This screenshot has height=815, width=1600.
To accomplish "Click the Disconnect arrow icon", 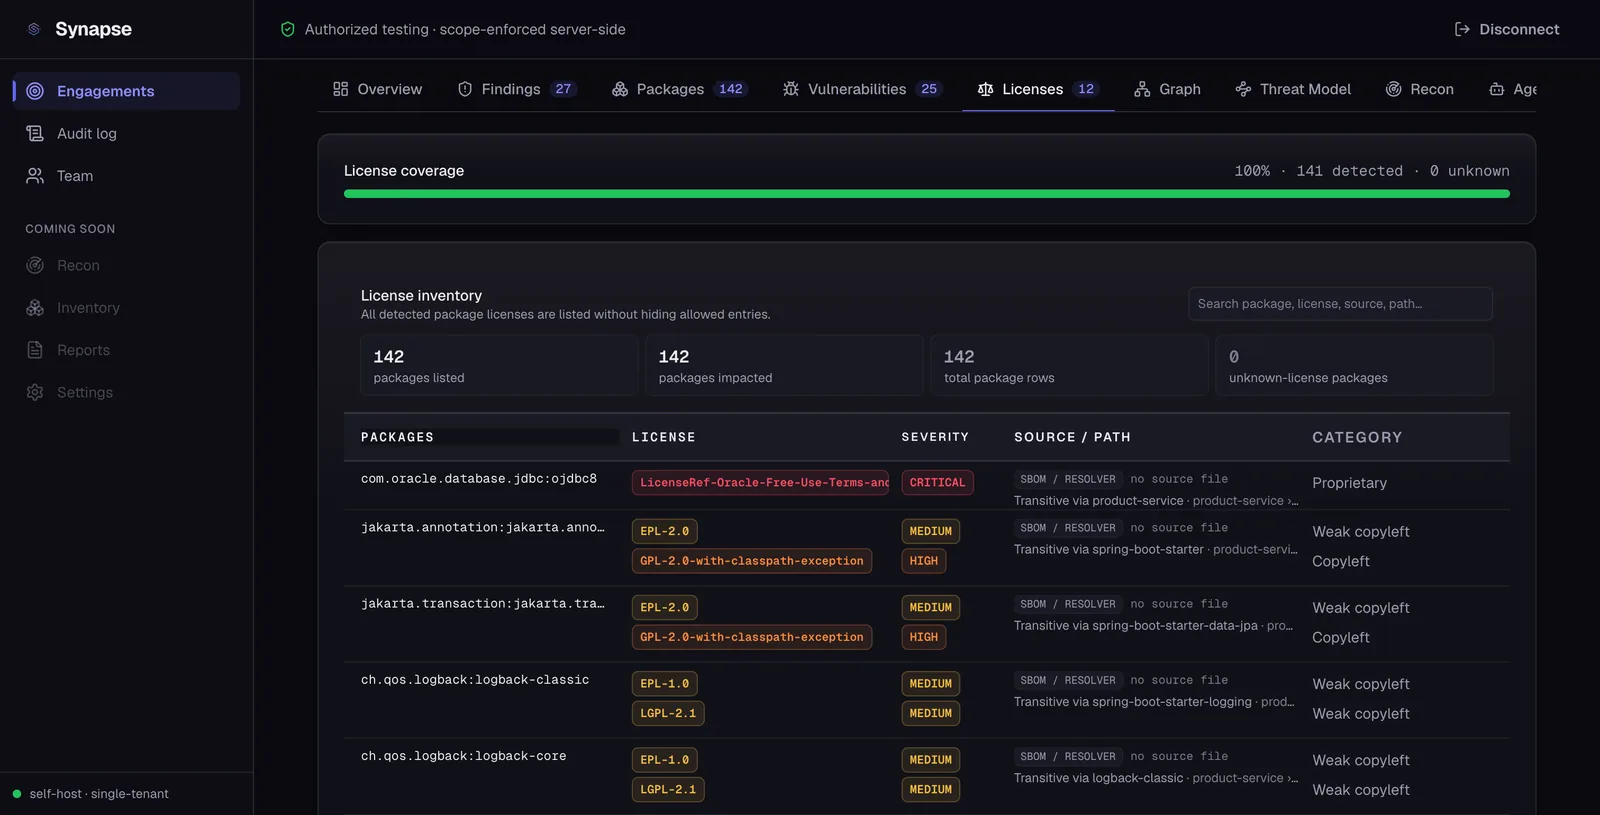I will click(x=1462, y=29).
